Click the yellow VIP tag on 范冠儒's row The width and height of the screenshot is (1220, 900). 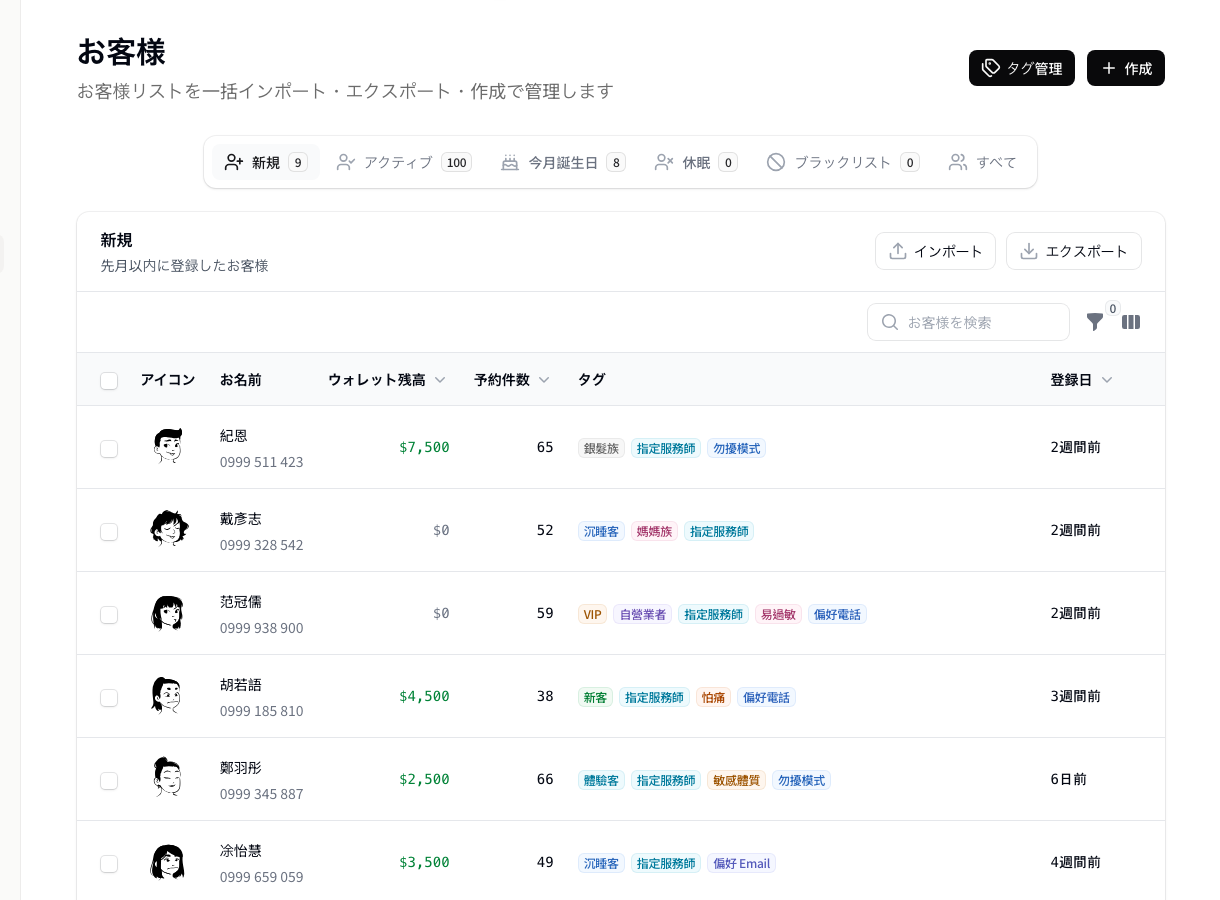tap(592, 614)
